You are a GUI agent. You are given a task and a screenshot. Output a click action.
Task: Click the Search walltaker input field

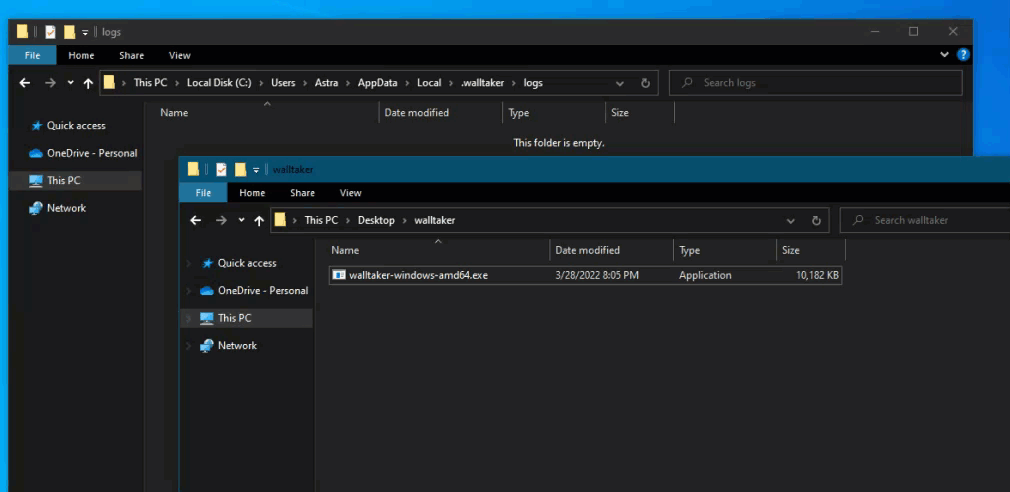point(926,220)
